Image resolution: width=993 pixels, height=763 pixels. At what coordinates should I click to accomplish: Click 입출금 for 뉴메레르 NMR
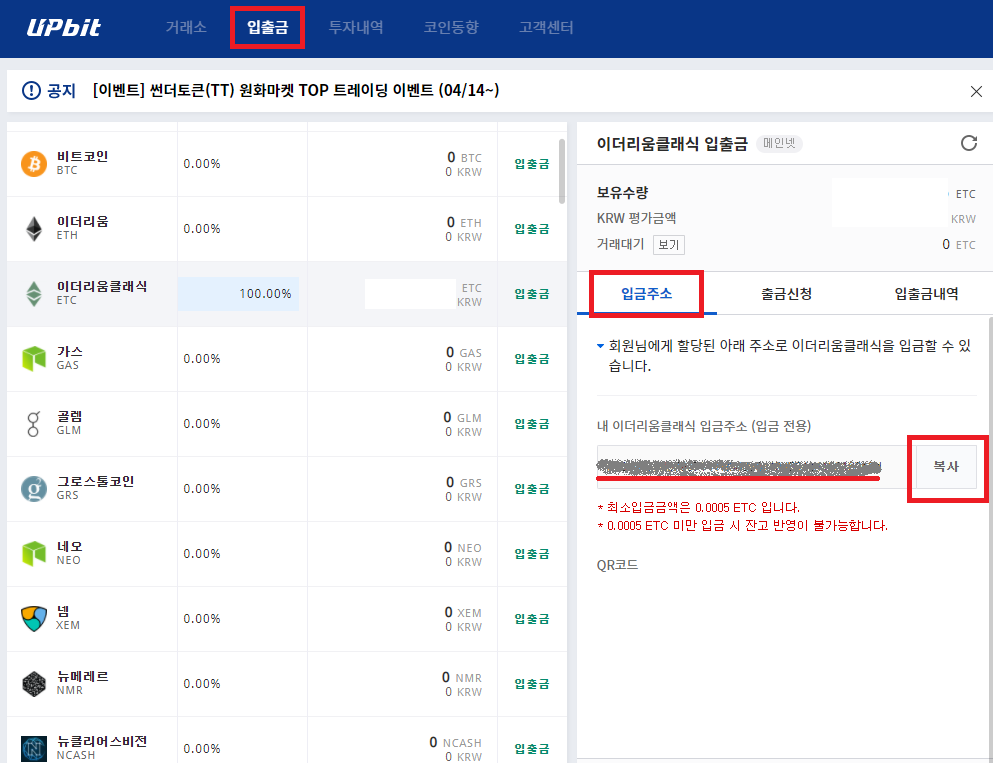531,684
